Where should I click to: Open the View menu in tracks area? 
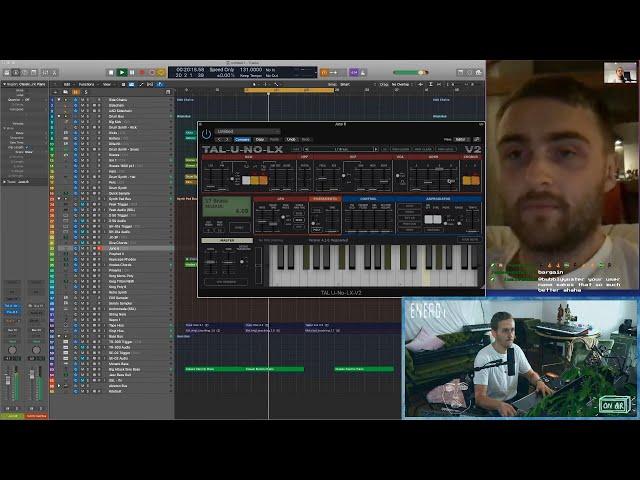(x=107, y=84)
